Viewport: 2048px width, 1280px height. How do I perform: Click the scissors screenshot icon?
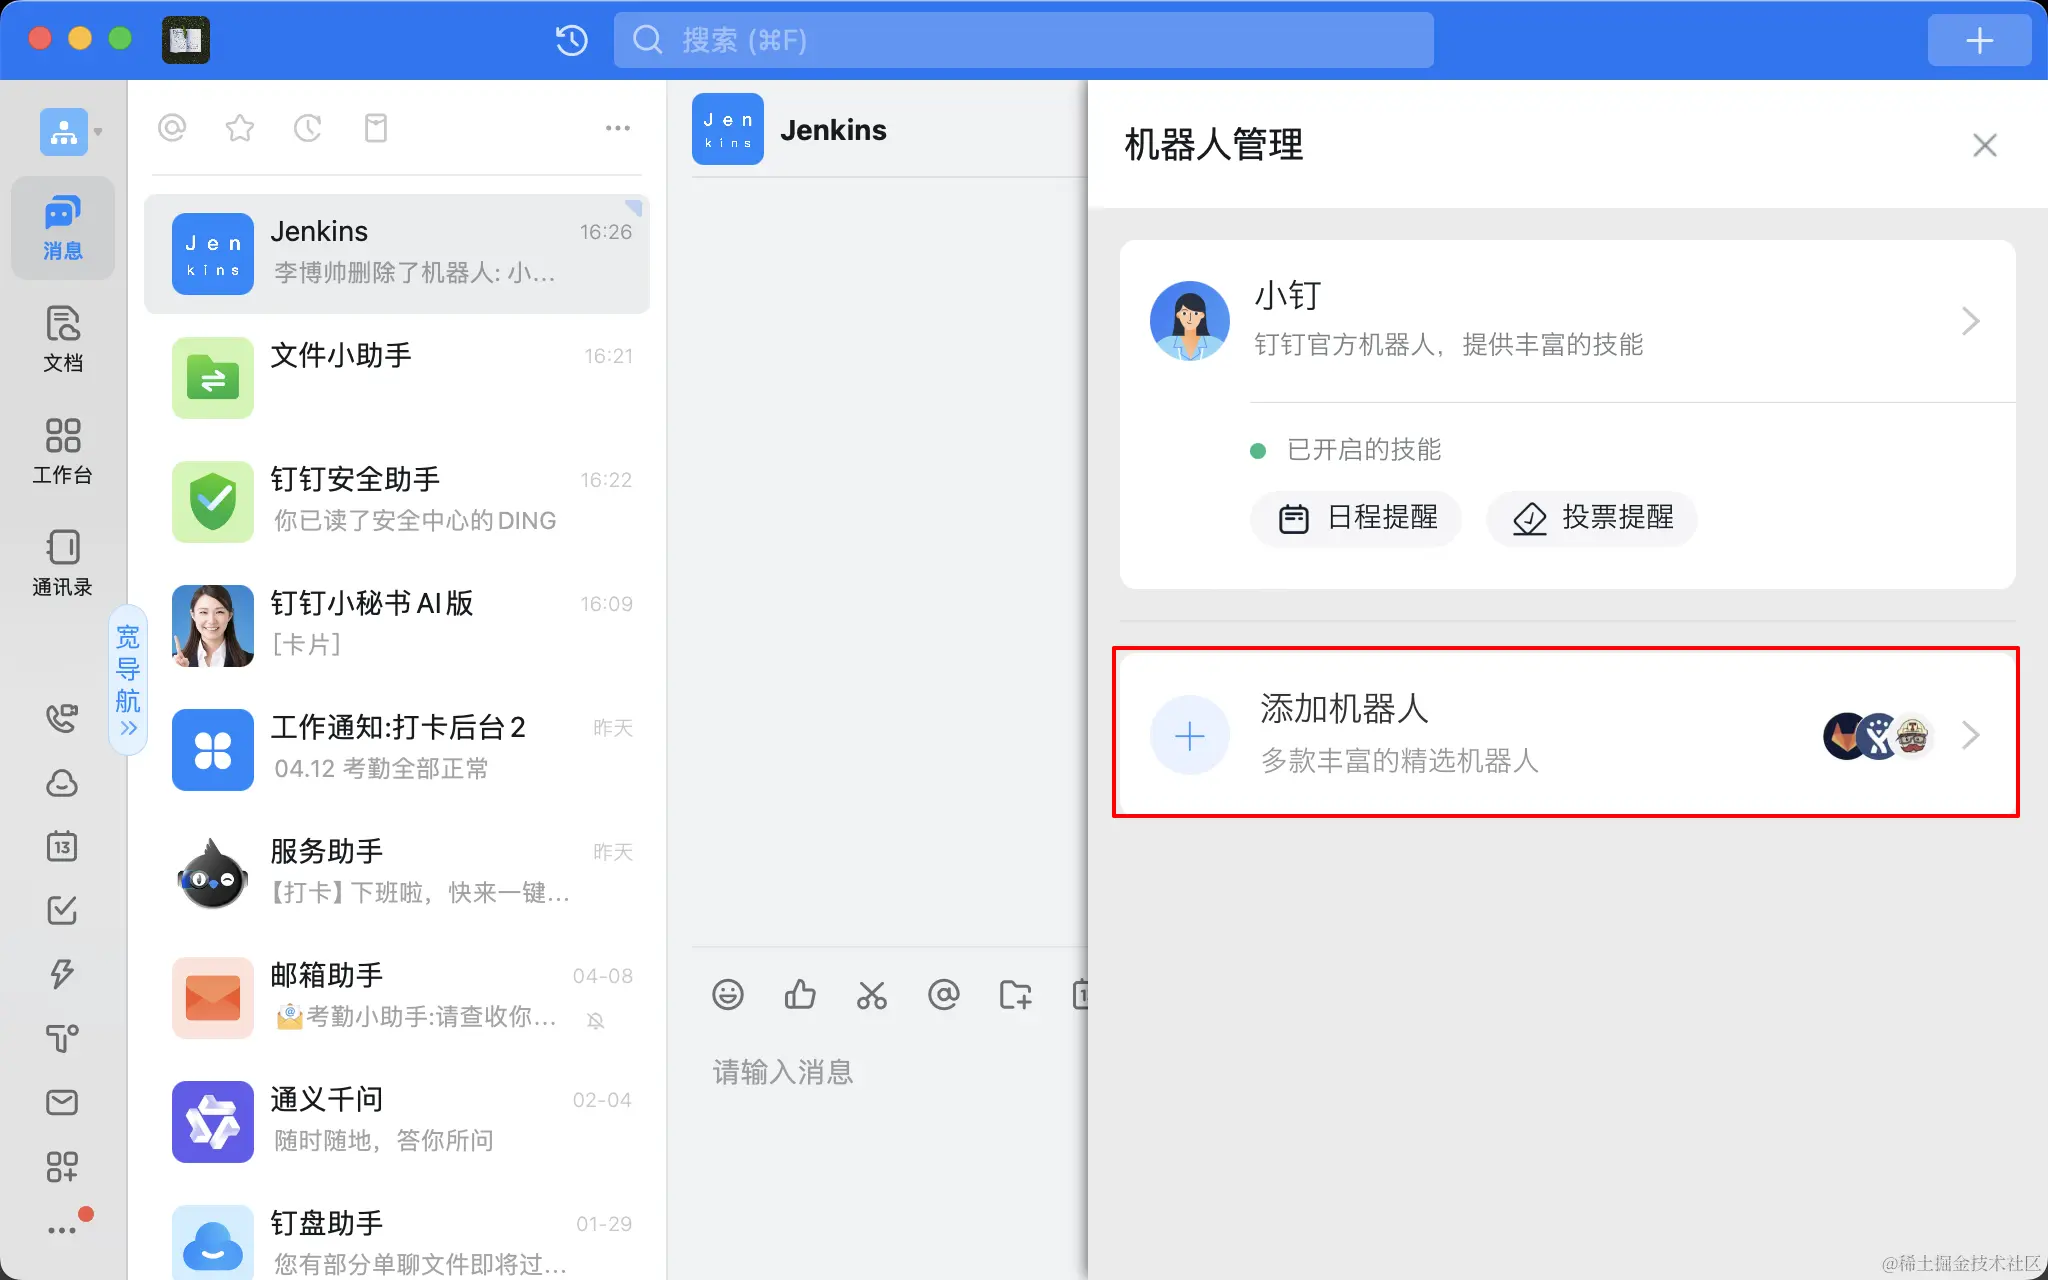871,995
